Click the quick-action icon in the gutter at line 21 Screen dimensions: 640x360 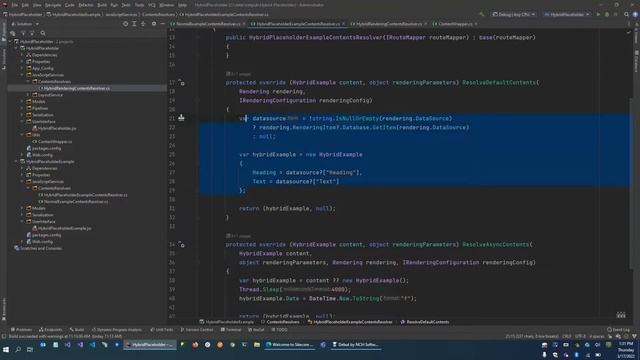(181, 118)
